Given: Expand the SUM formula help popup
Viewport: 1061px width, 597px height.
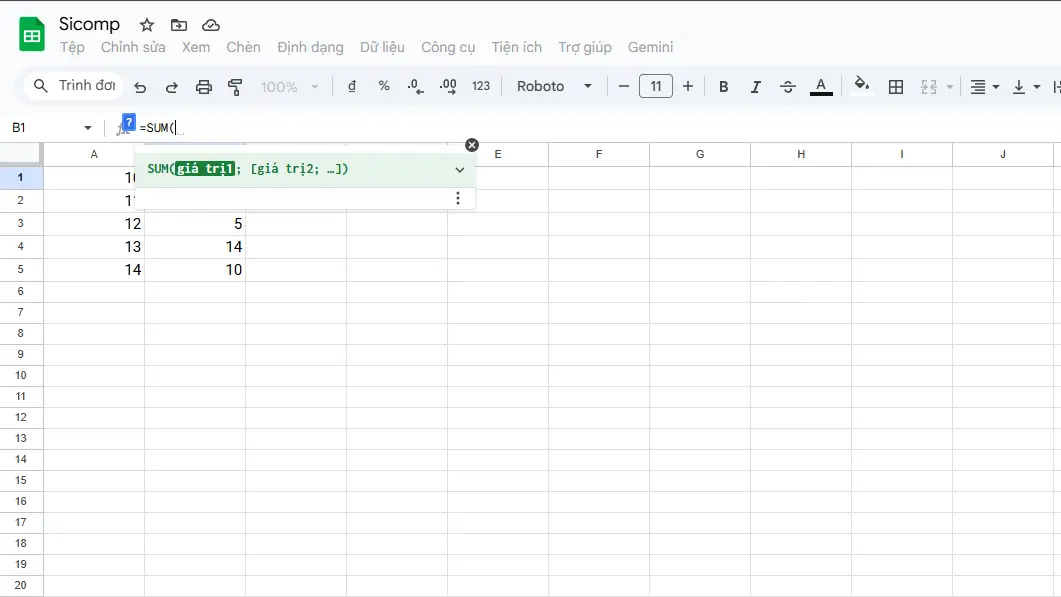Looking at the screenshot, I should [460, 169].
